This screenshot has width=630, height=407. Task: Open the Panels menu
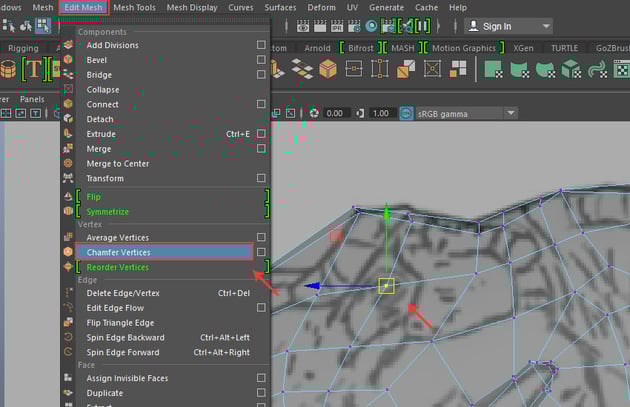pos(32,99)
